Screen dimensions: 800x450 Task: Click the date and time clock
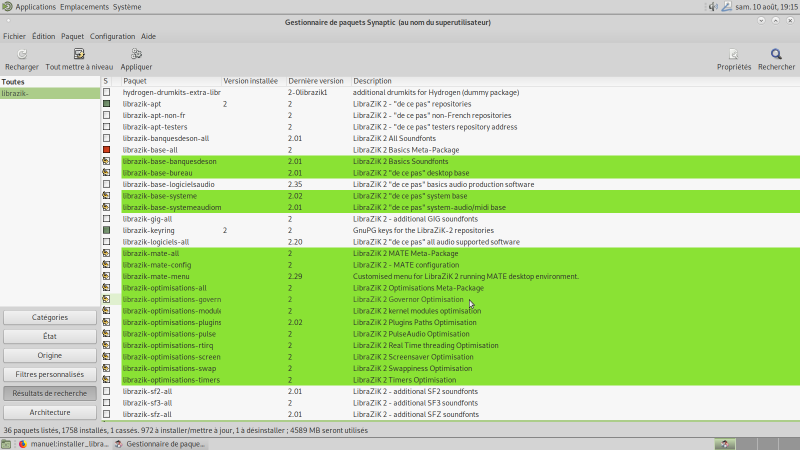766,7
